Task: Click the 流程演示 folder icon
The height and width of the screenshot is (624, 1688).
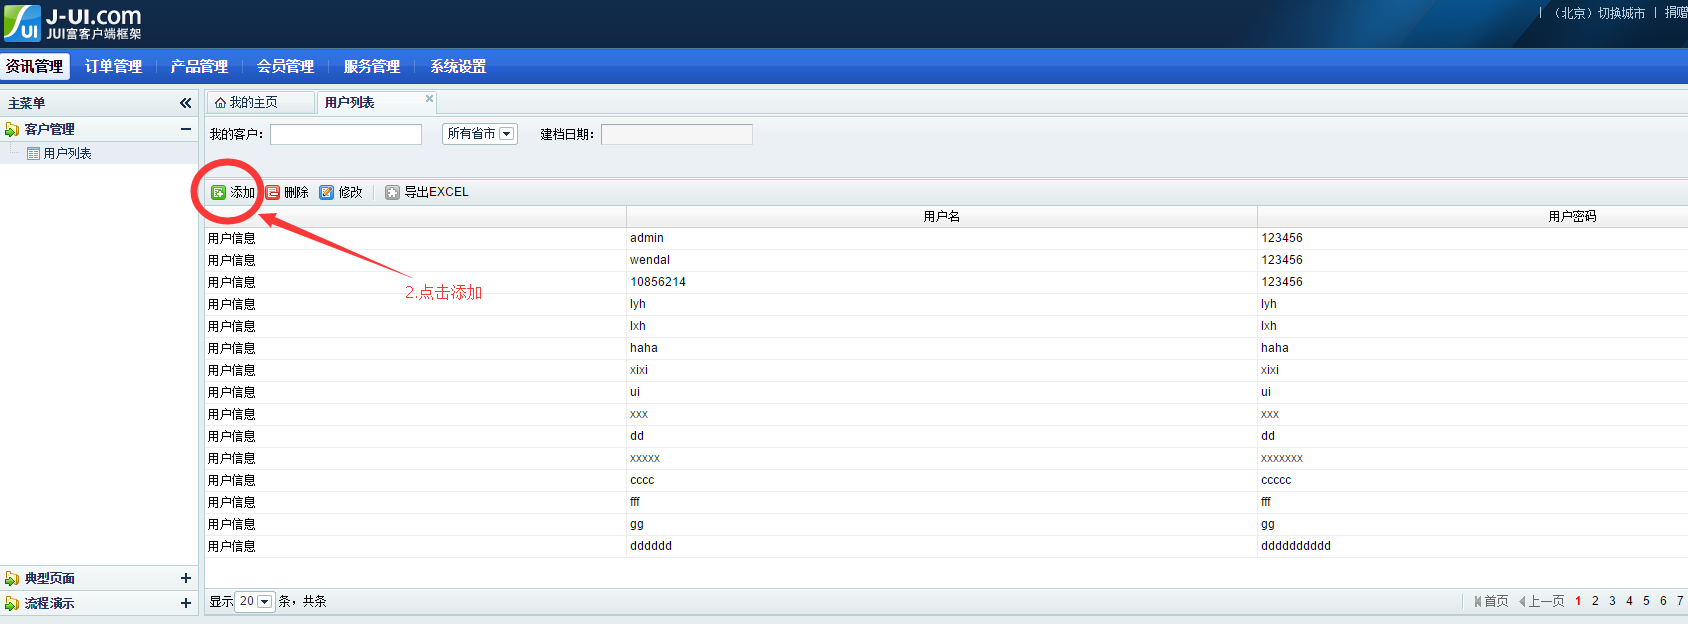Action: pos(12,603)
